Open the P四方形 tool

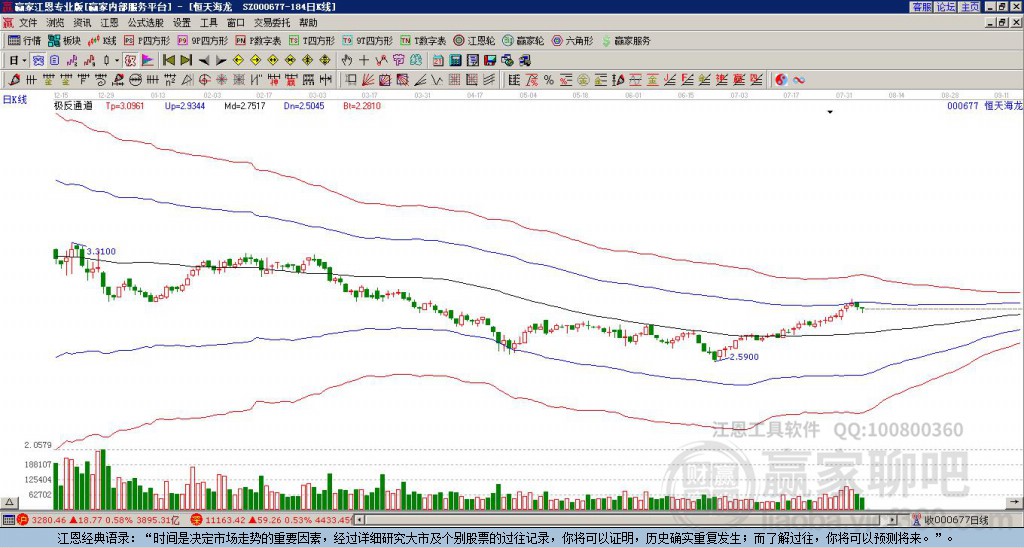point(147,40)
